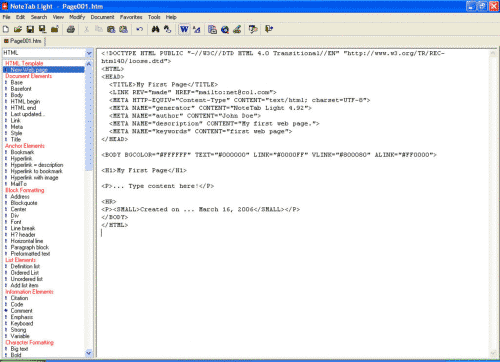
Task: Open the File menu
Action: click(6, 17)
